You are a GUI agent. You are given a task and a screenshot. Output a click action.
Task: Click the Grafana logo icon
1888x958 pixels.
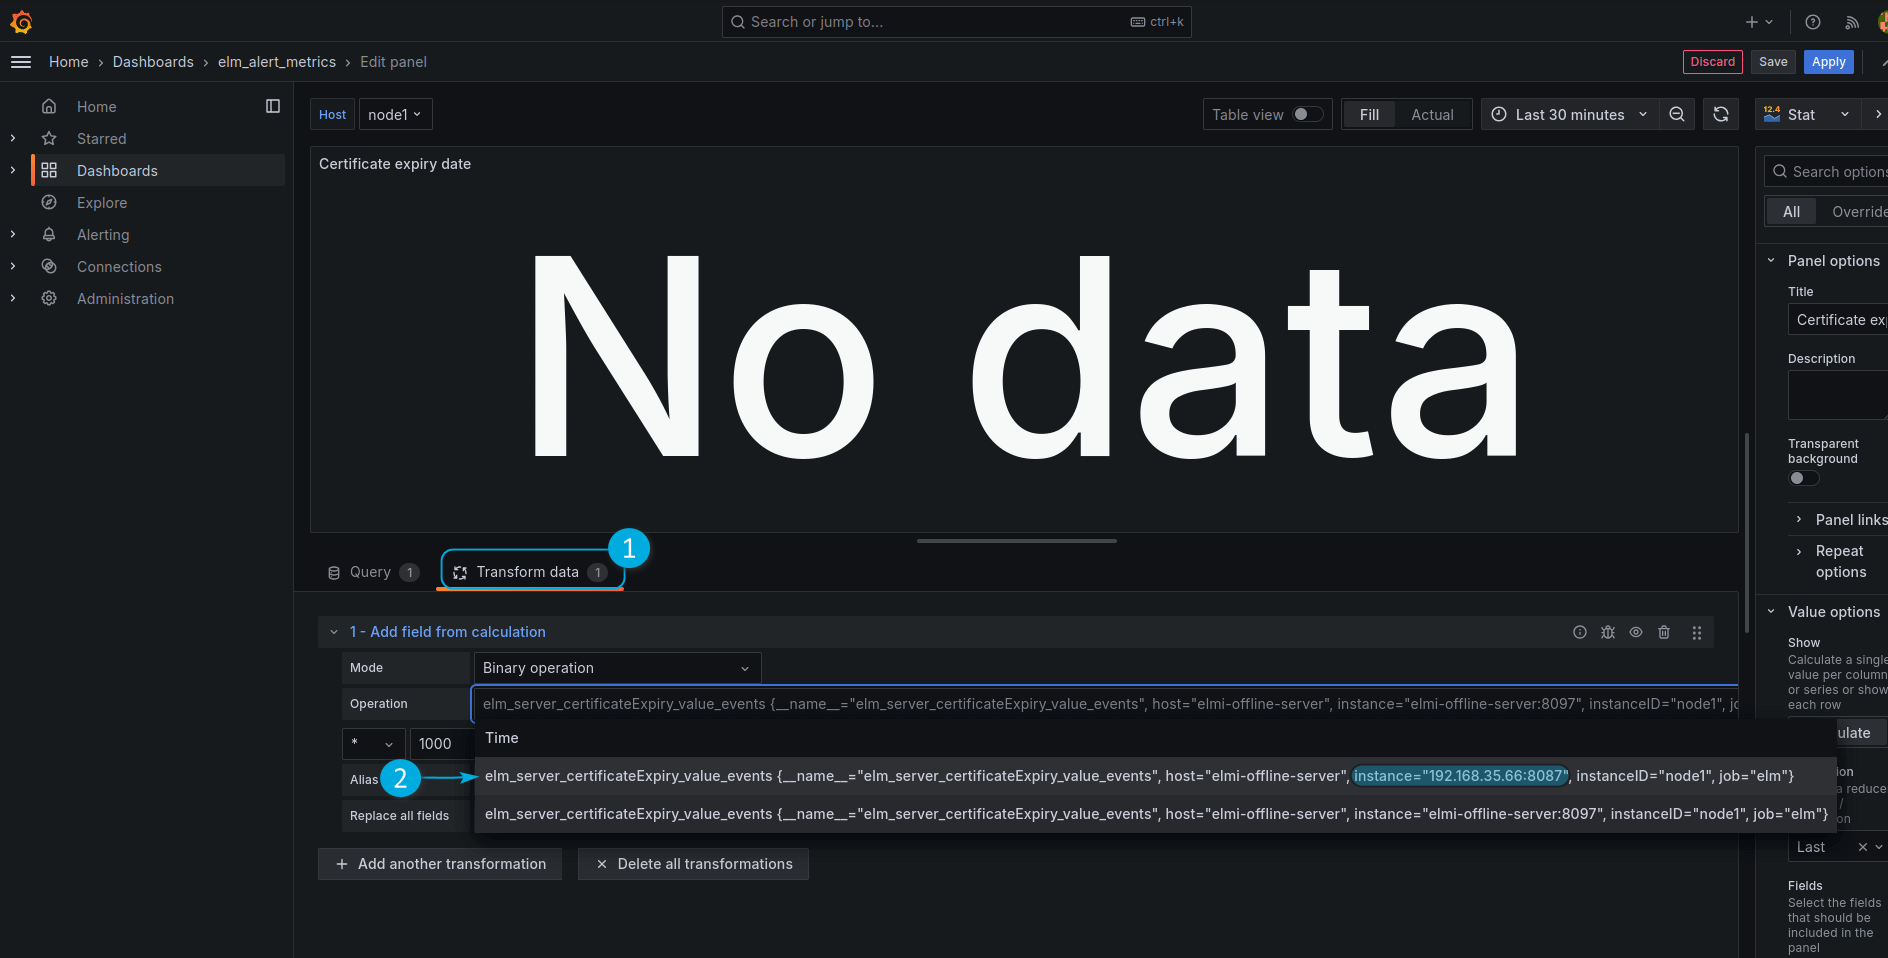coord(21,22)
